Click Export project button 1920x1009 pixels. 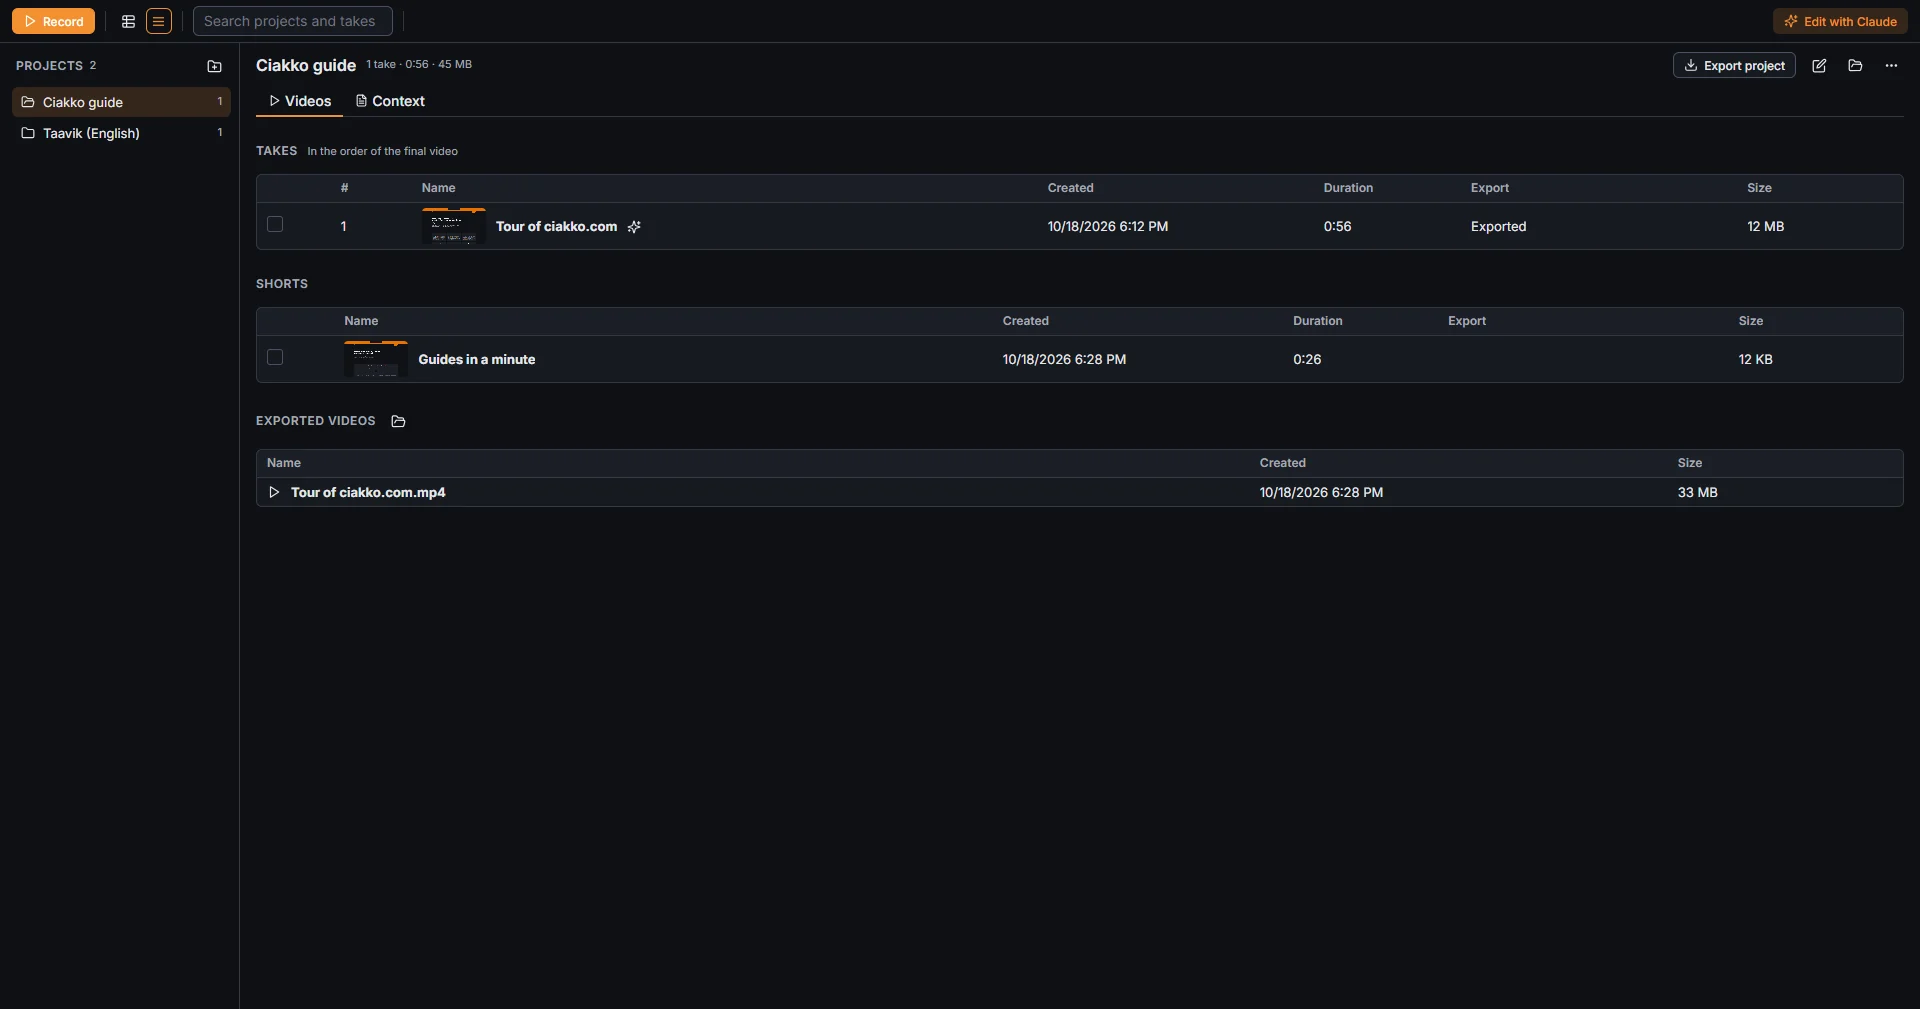(x=1734, y=65)
